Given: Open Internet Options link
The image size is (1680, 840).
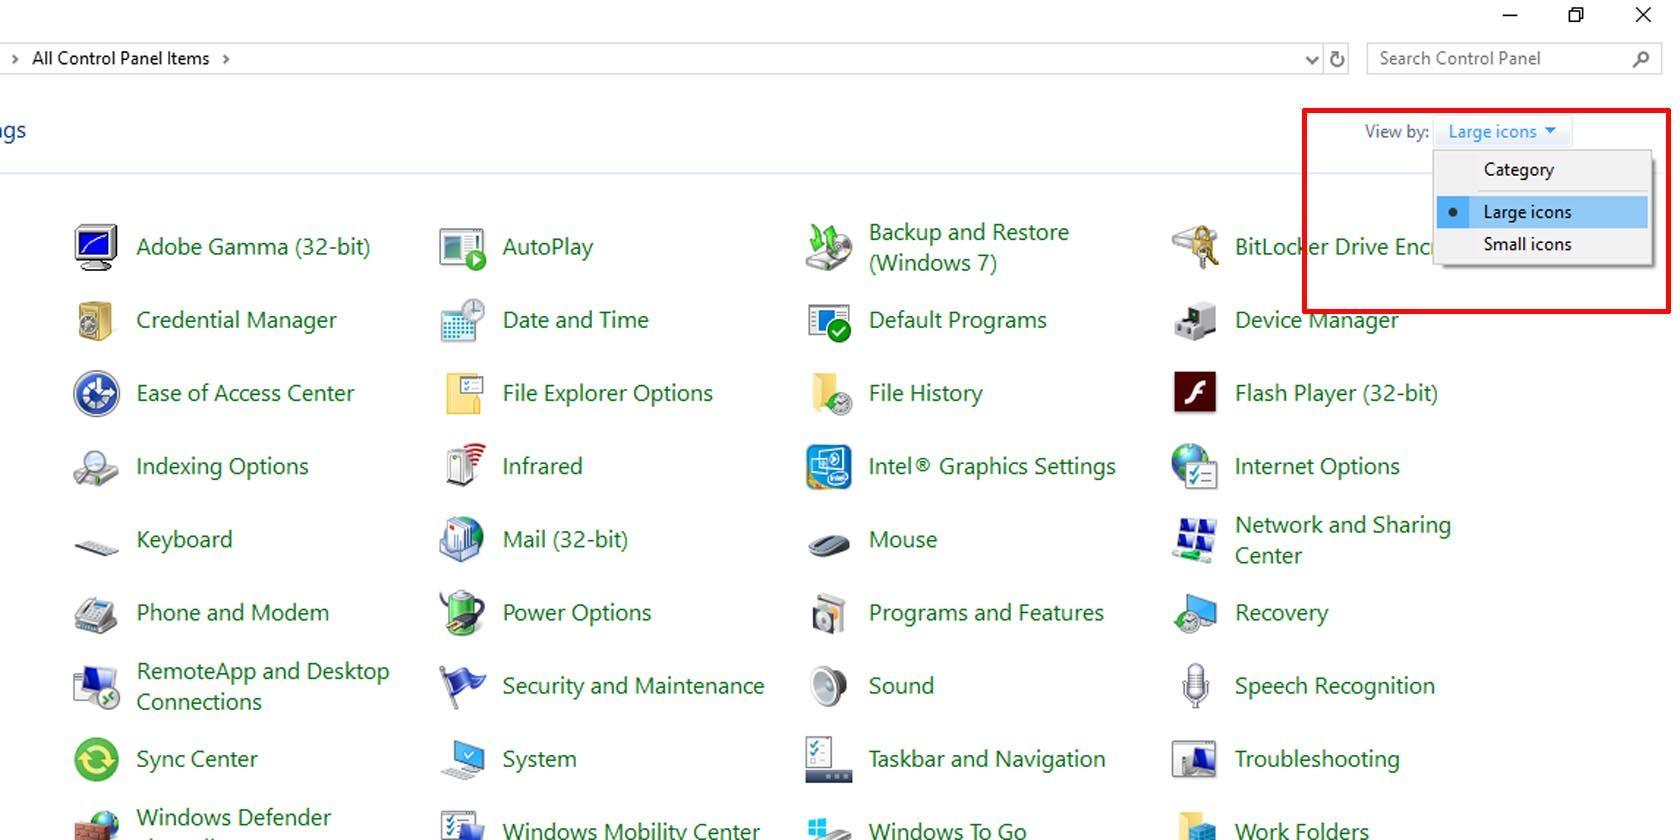Looking at the screenshot, I should [1316, 466].
